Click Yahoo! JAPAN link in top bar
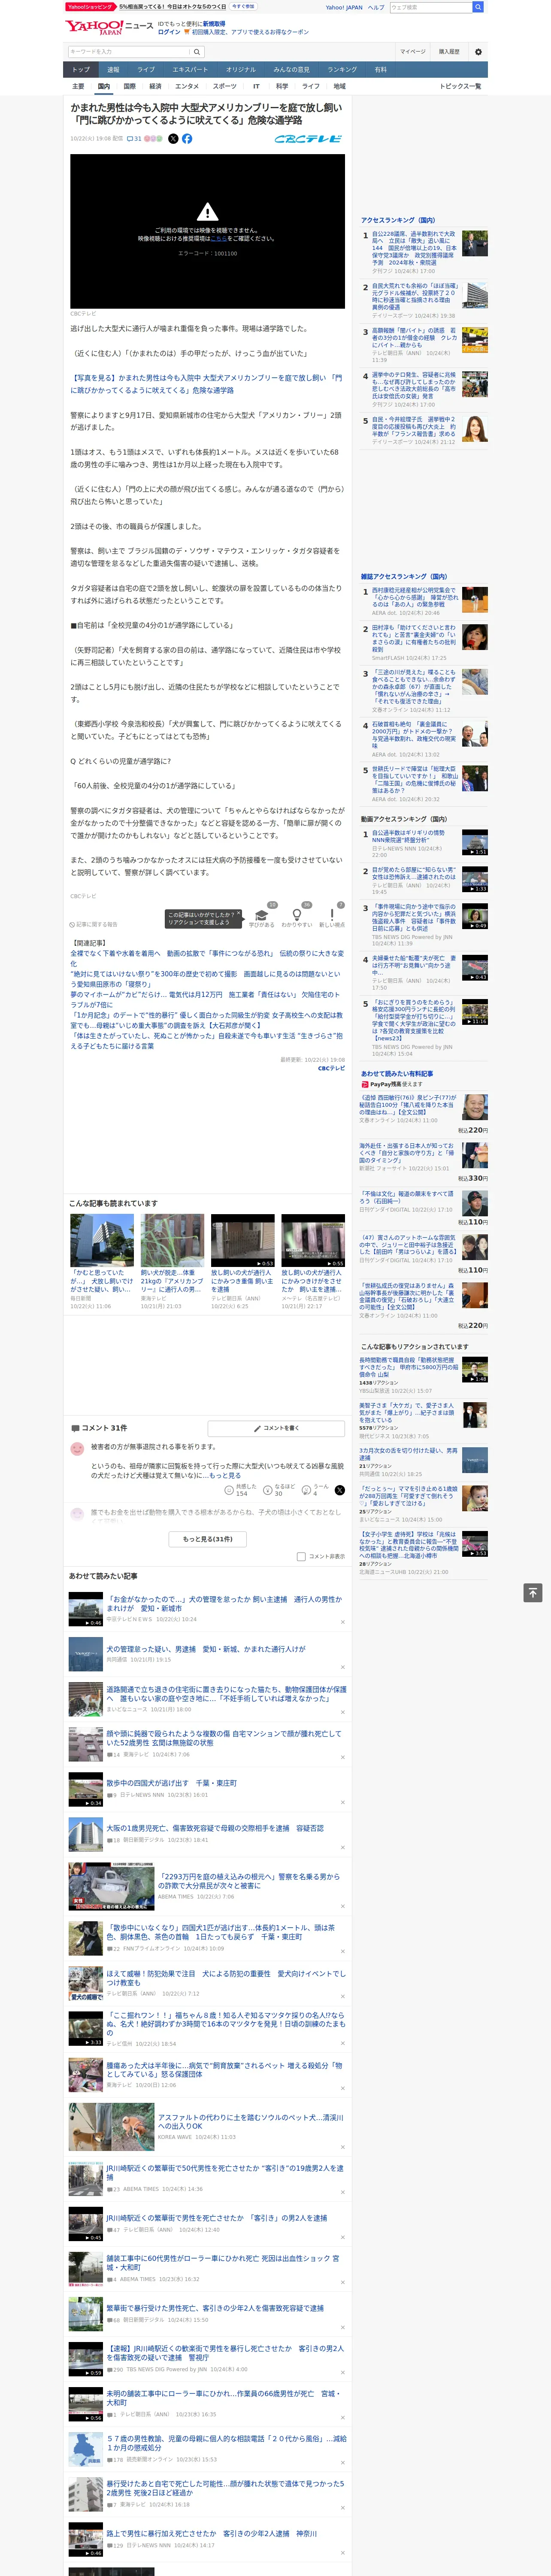Image resolution: width=551 pixels, height=2576 pixels. [x=344, y=7]
